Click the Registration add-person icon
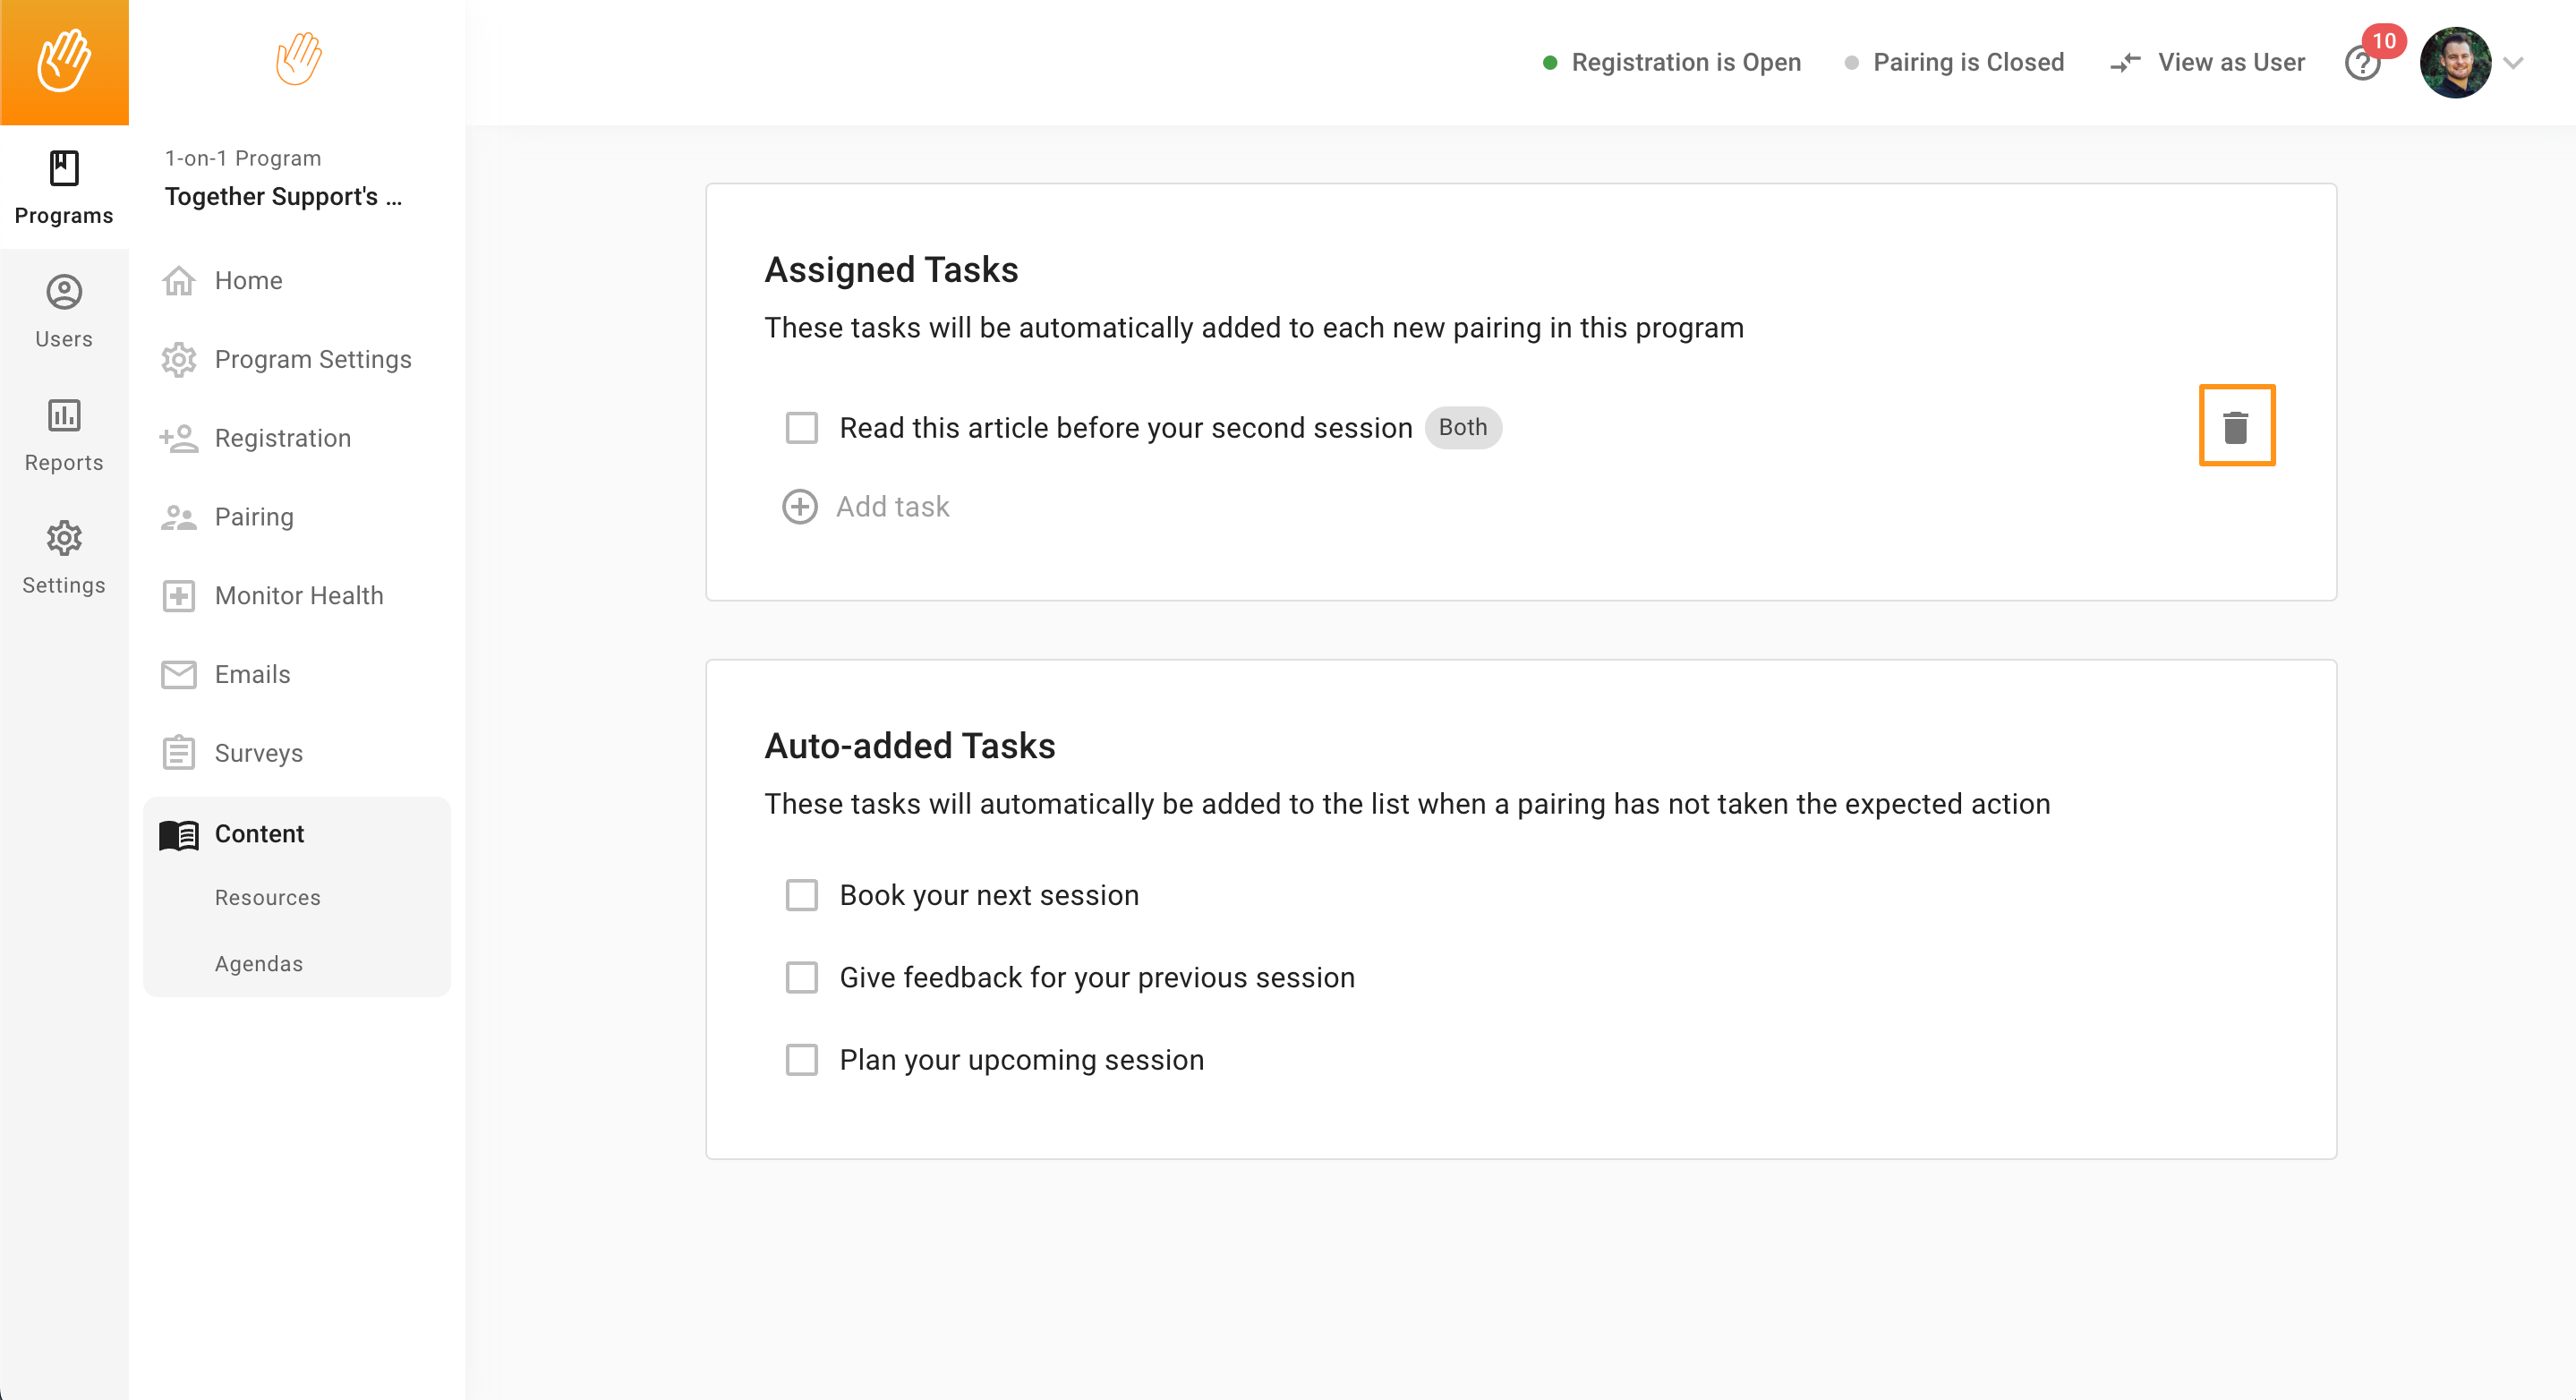The height and width of the screenshot is (1400, 2576). pos(179,438)
